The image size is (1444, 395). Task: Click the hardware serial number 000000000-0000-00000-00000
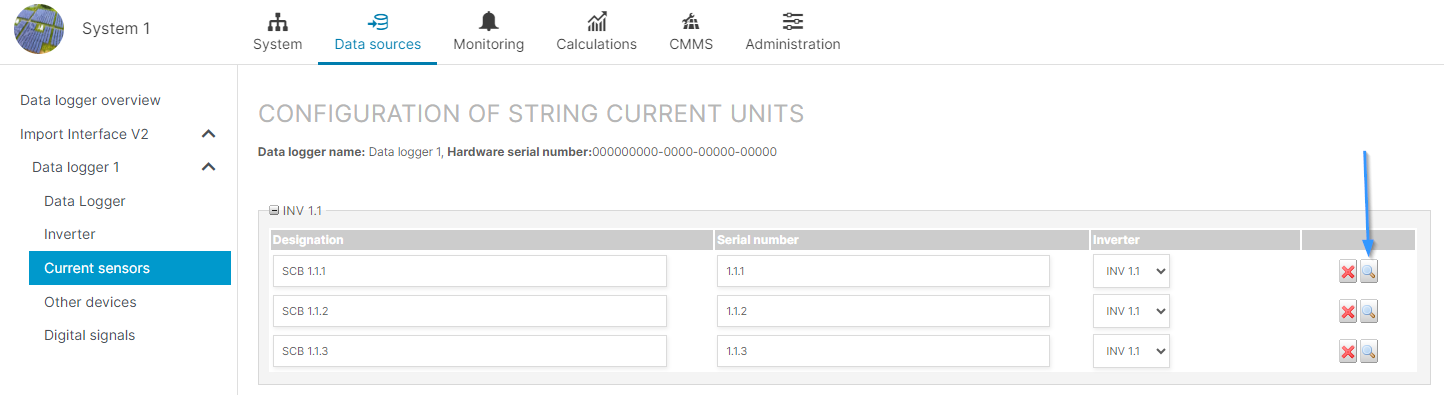pos(684,152)
